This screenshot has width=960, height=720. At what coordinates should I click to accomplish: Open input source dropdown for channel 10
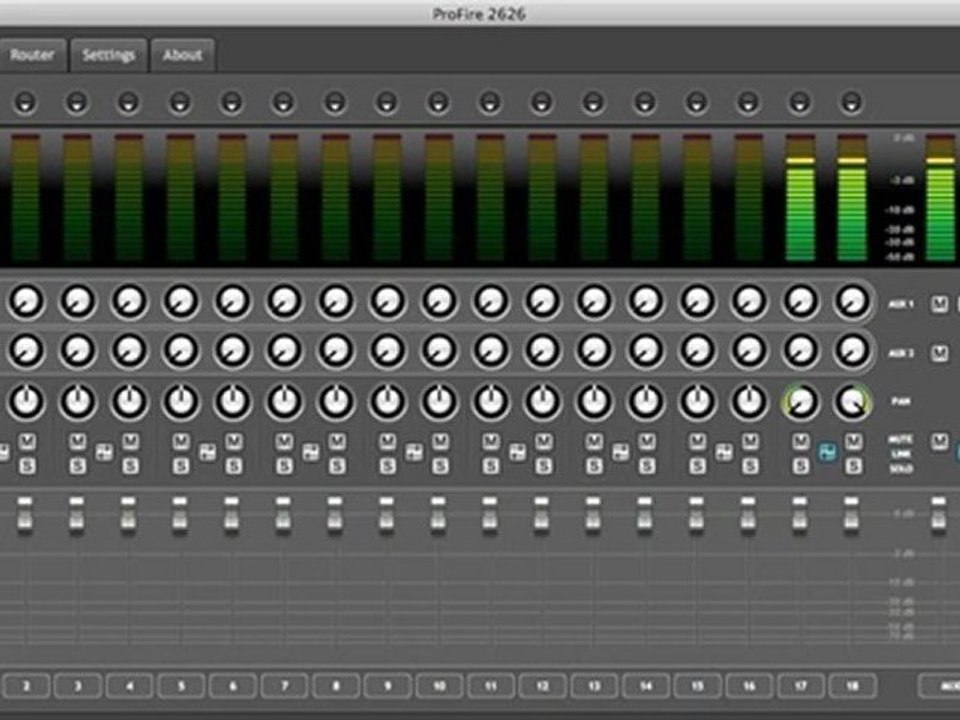point(438,102)
